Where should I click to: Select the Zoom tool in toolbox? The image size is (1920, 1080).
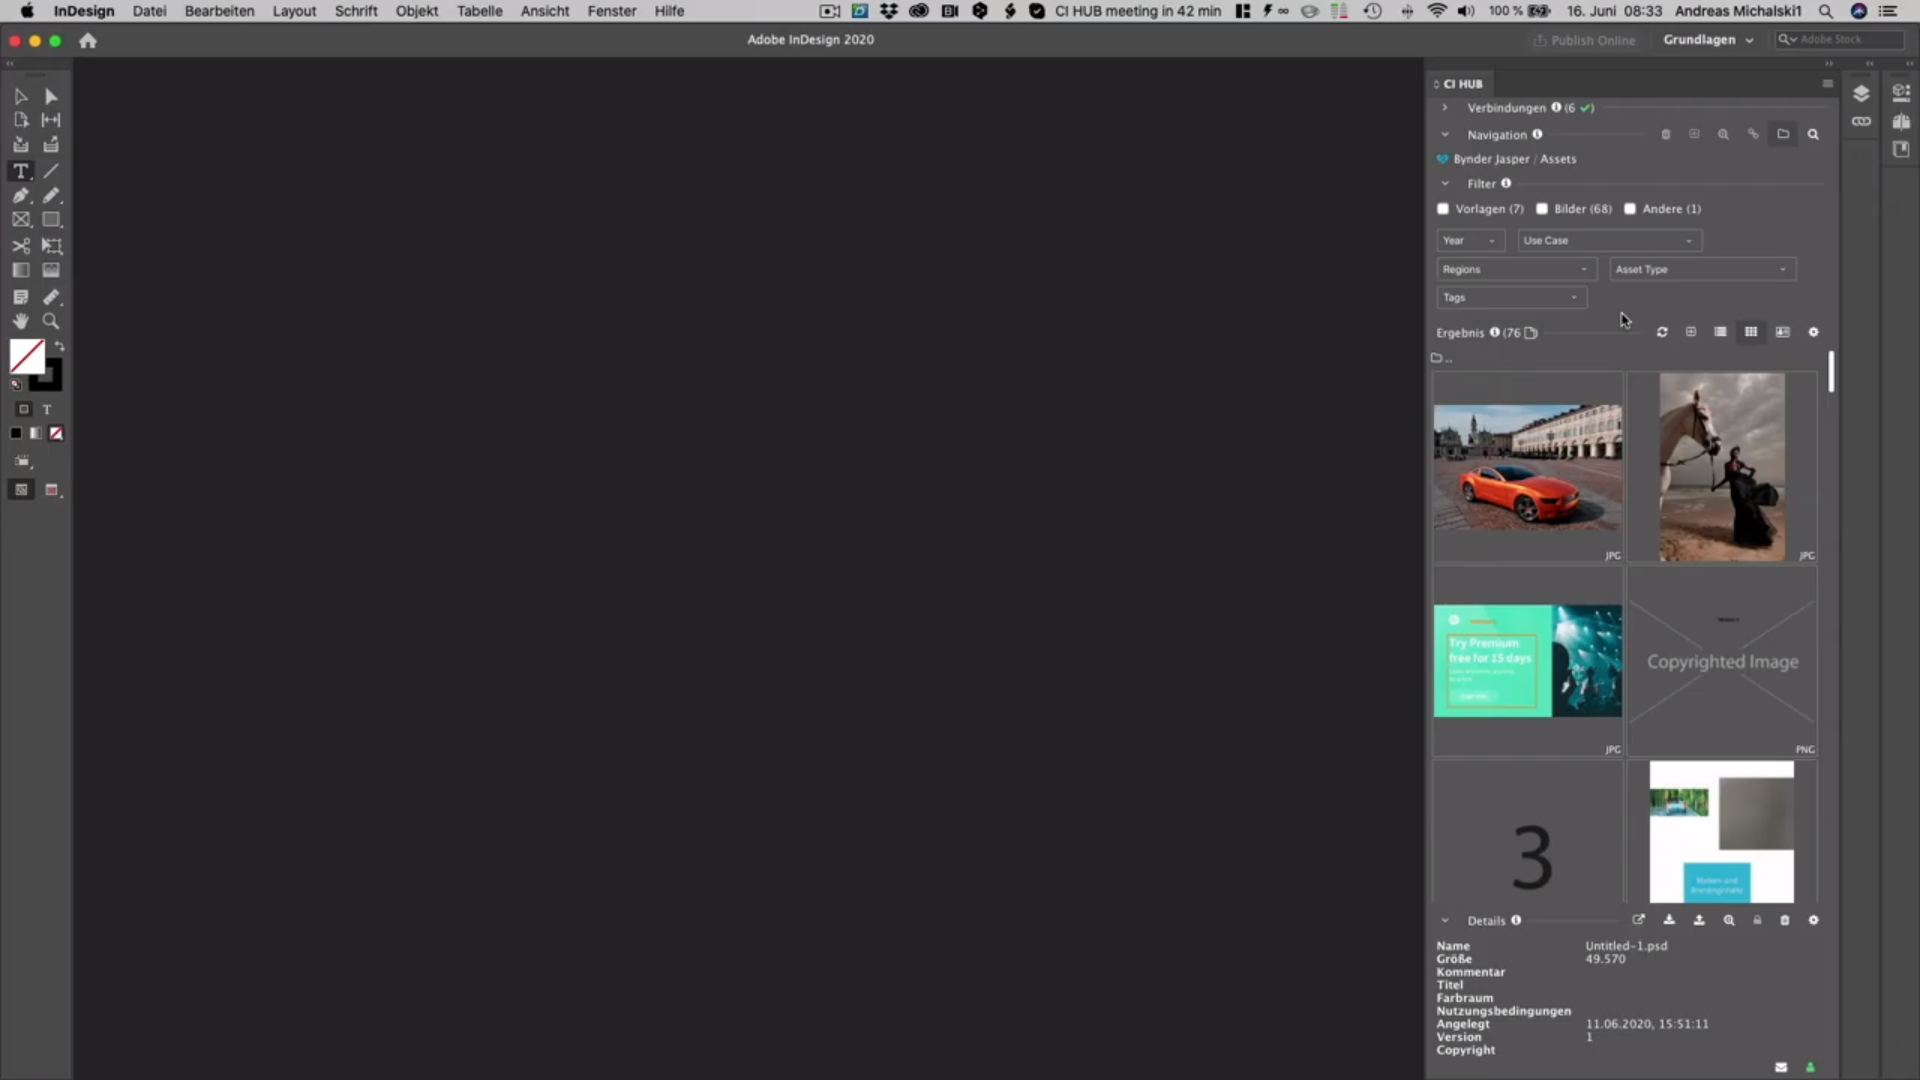pos(51,321)
